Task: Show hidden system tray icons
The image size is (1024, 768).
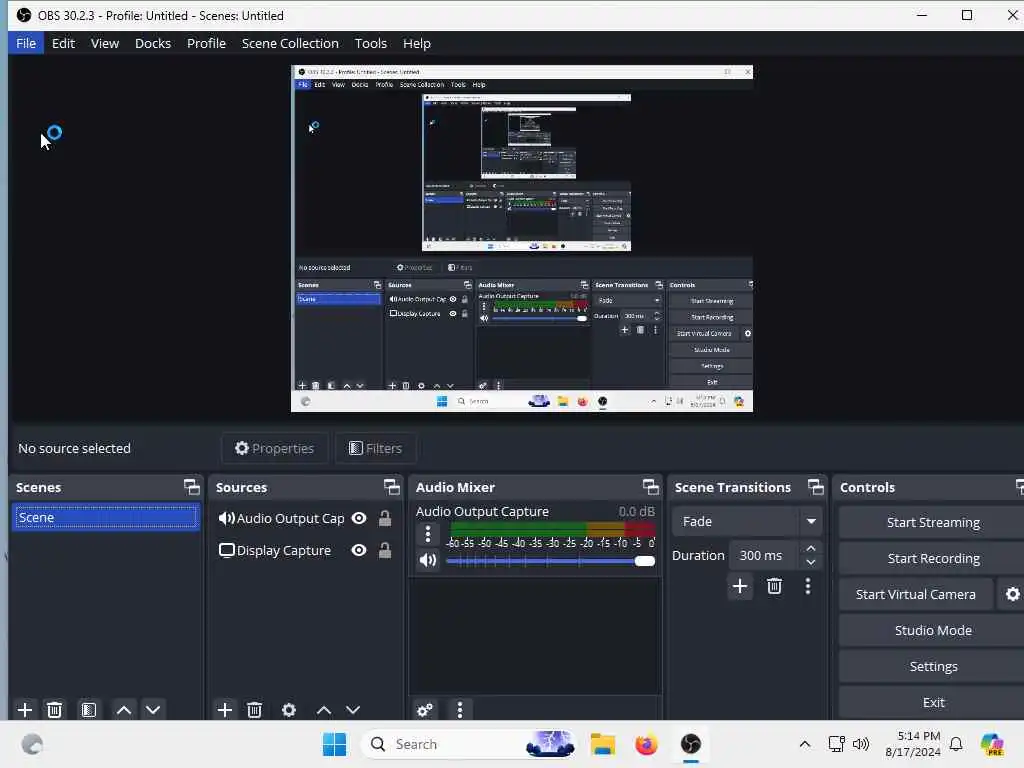Action: (x=805, y=744)
